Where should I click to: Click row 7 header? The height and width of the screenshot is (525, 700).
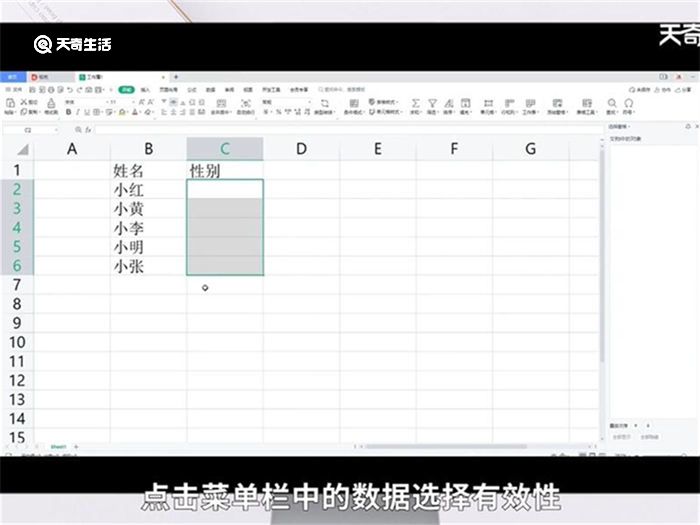[16, 285]
